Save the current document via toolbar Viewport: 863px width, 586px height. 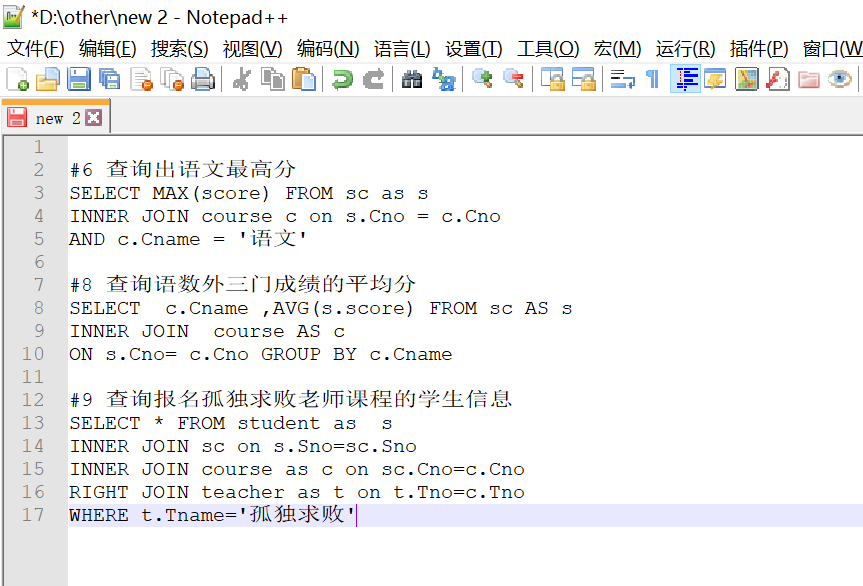pos(78,79)
